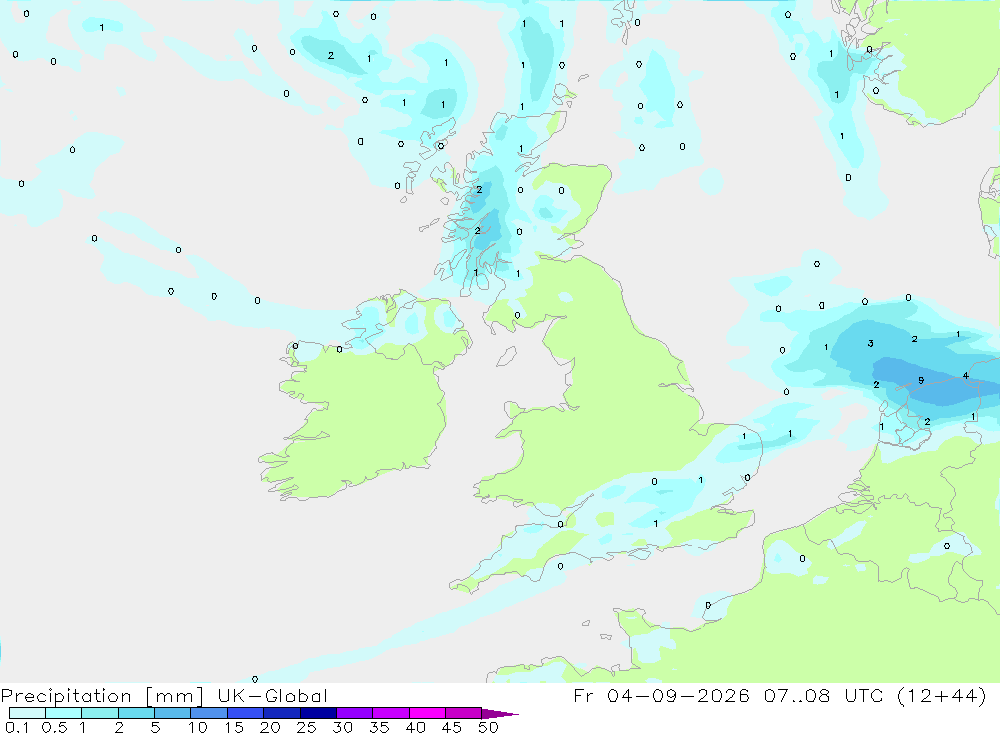Click the Isle of Man outline
Screen dimensions: 1000x733
506,357
